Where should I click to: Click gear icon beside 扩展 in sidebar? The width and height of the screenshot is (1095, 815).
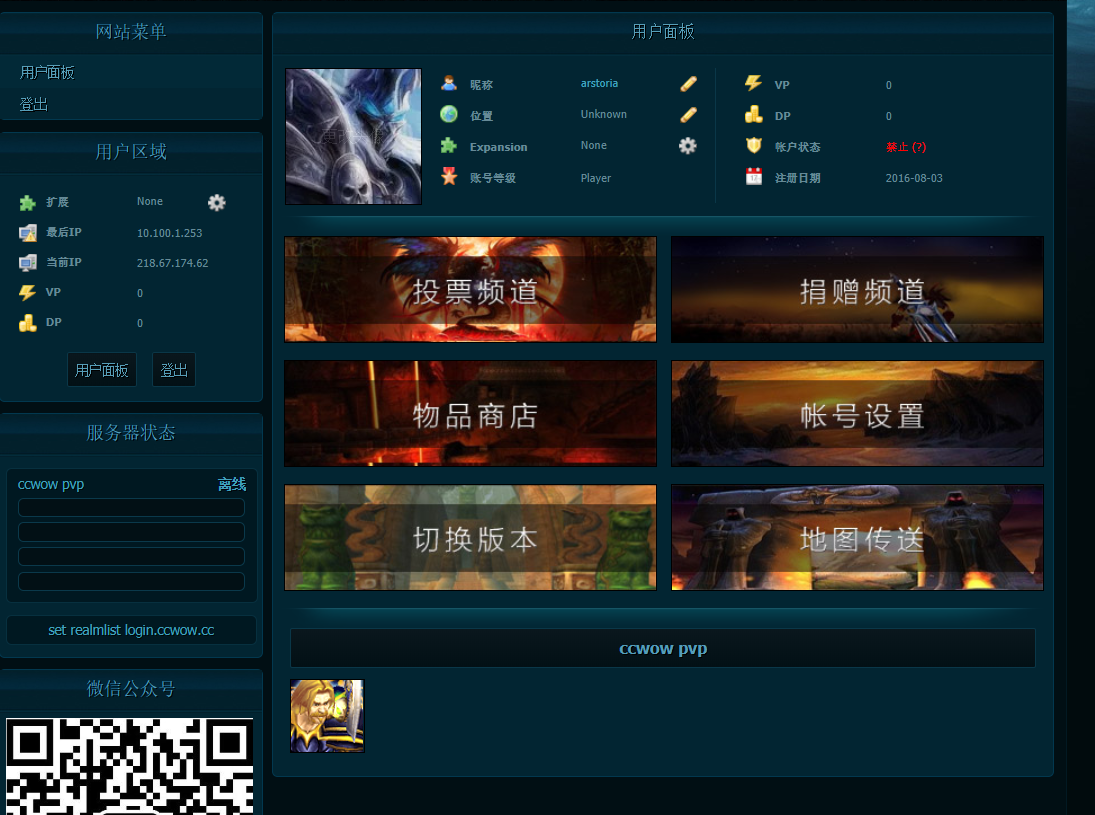click(217, 203)
